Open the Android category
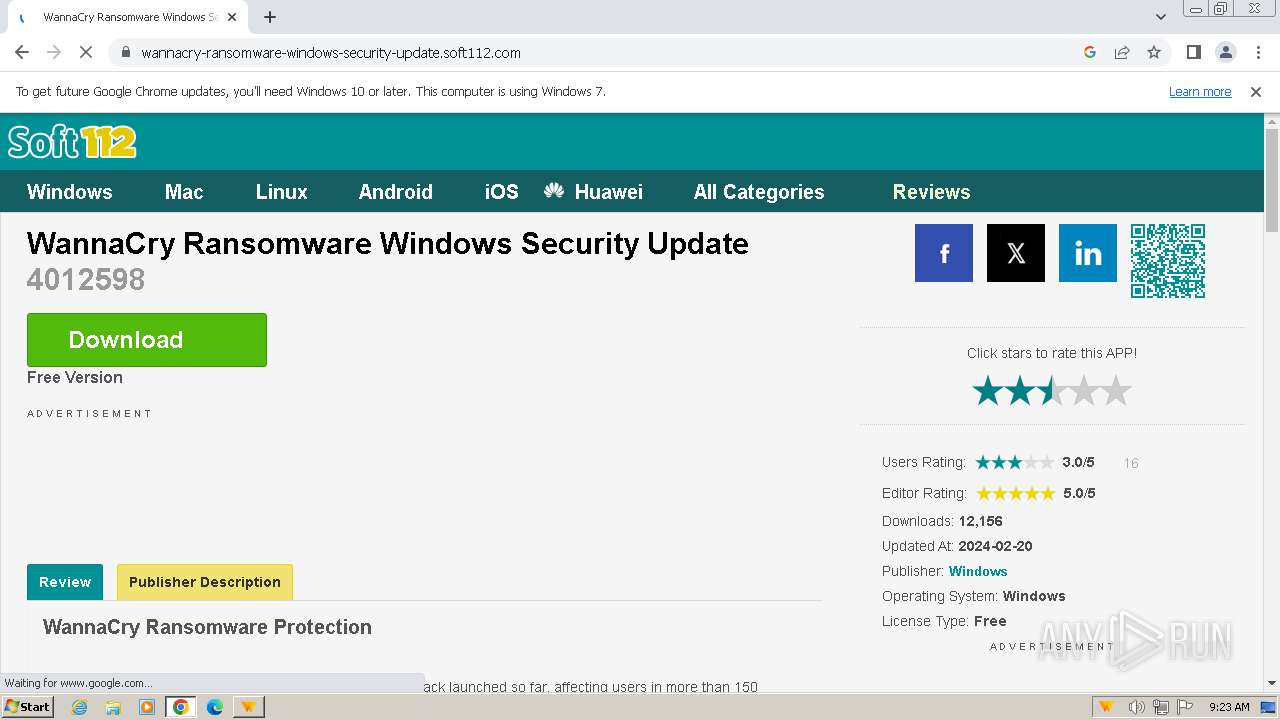 pyautogui.click(x=396, y=192)
